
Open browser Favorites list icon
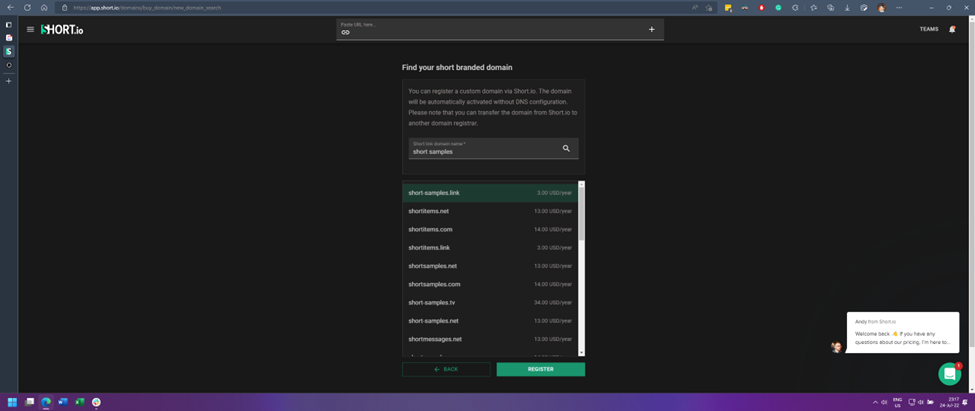tap(813, 8)
